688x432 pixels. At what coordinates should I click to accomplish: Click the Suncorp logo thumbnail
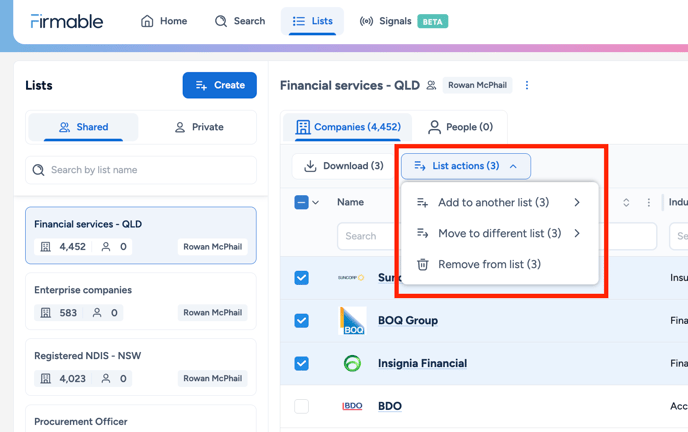pyautogui.click(x=351, y=278)
